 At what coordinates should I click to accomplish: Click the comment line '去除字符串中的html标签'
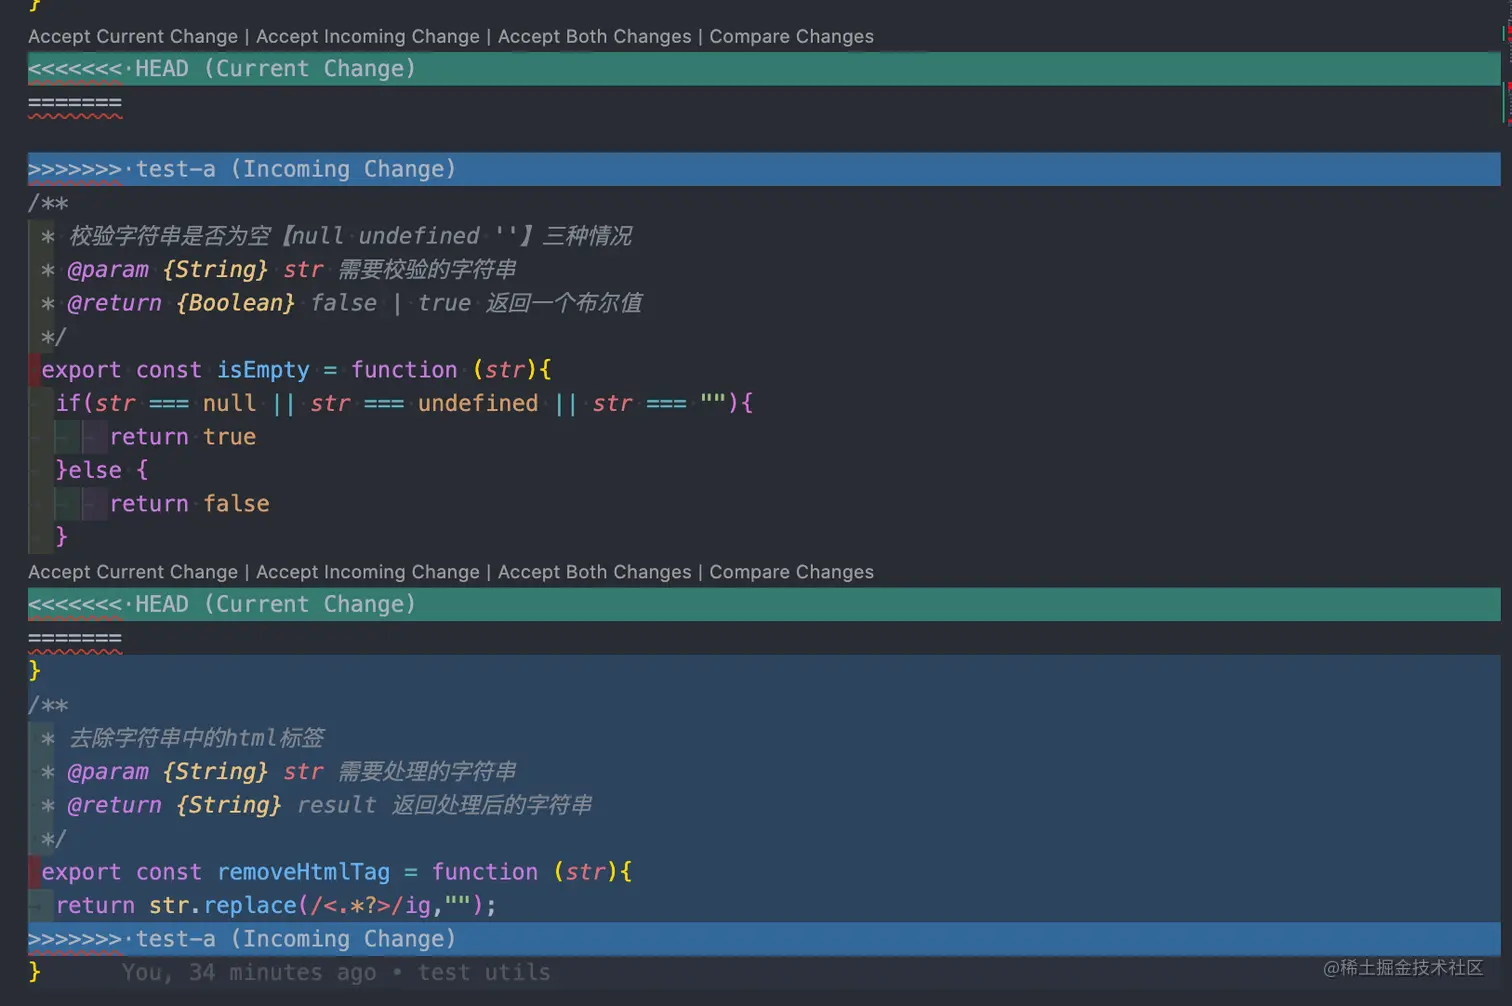(x=183, y=738)
